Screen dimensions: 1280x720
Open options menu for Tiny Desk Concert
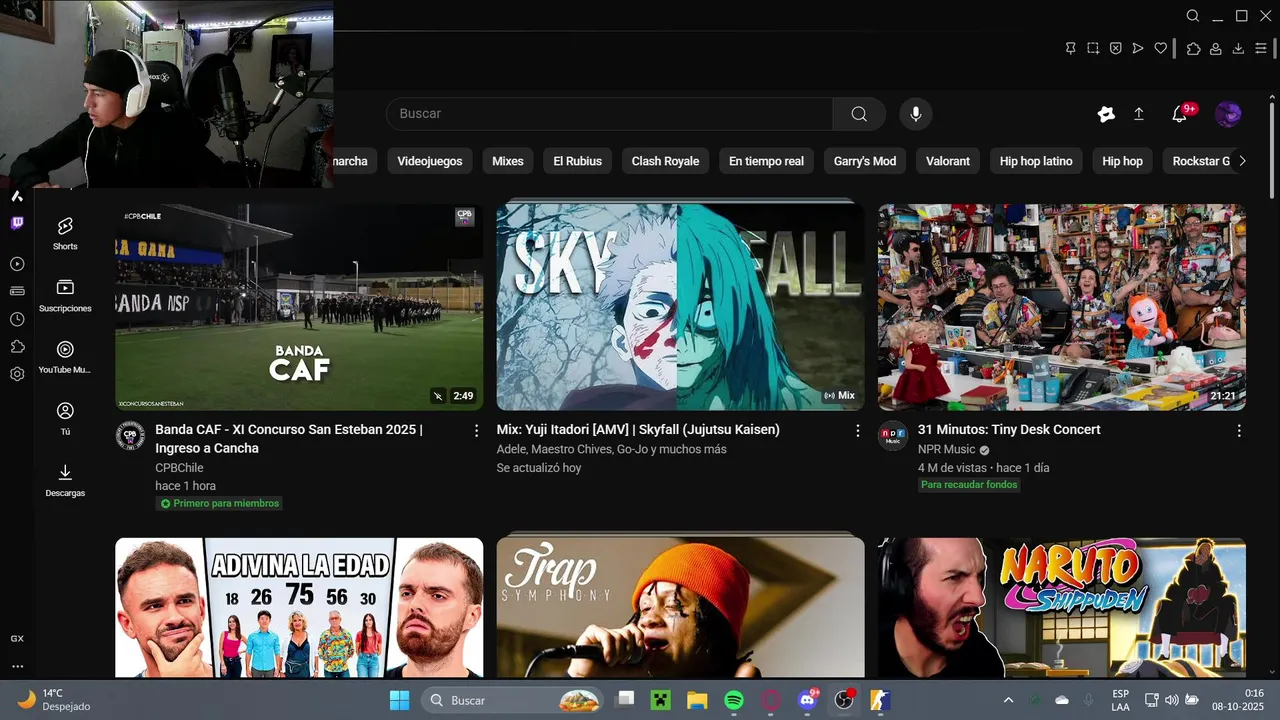click(1239, 431)
